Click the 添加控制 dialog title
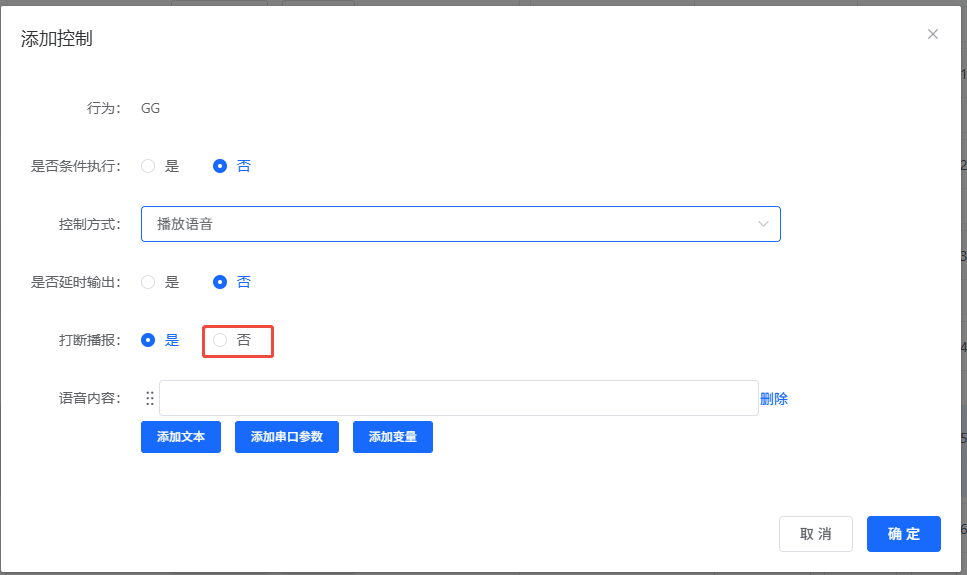 (x=57, y=39)
